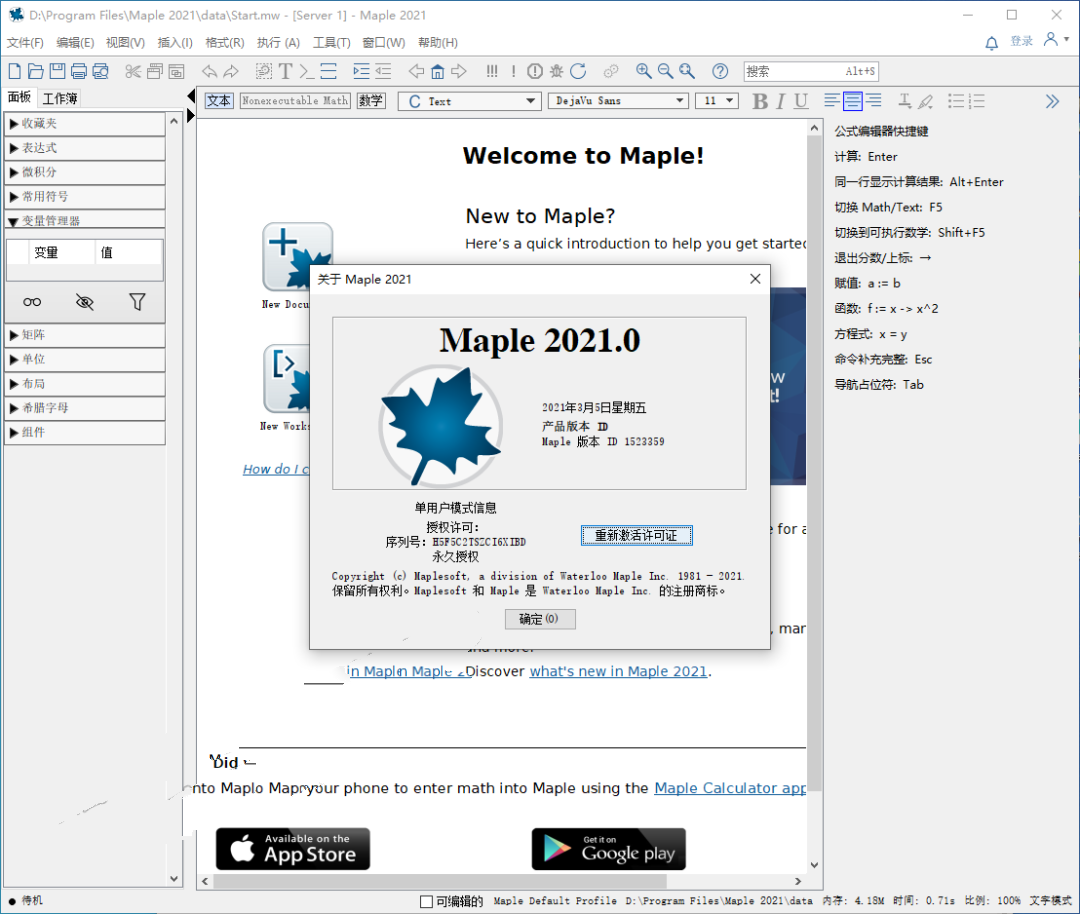
Task: Outdent the section icon
Action: pyautogui.click(x=383, y=71)
